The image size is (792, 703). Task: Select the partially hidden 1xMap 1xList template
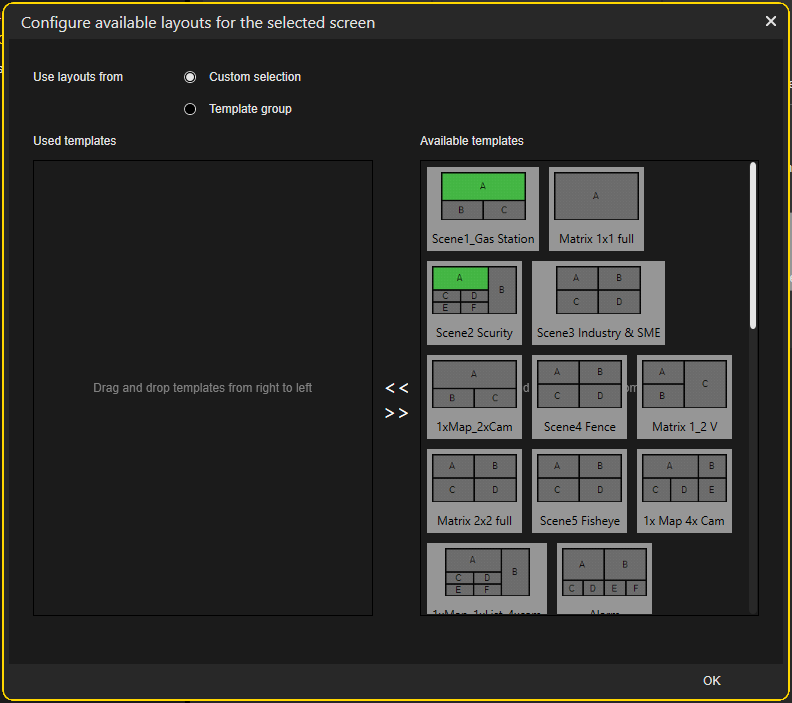[486, 578]
